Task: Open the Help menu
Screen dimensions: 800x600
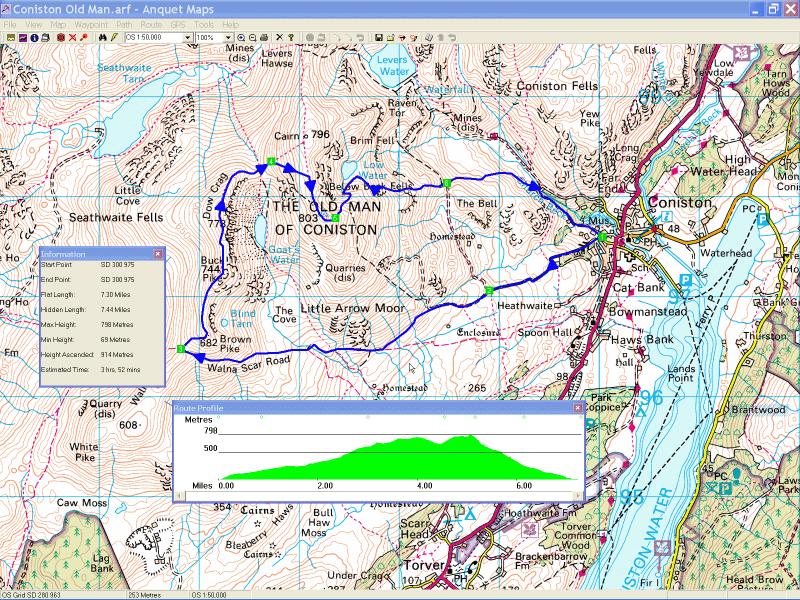Action: point(230,24)
